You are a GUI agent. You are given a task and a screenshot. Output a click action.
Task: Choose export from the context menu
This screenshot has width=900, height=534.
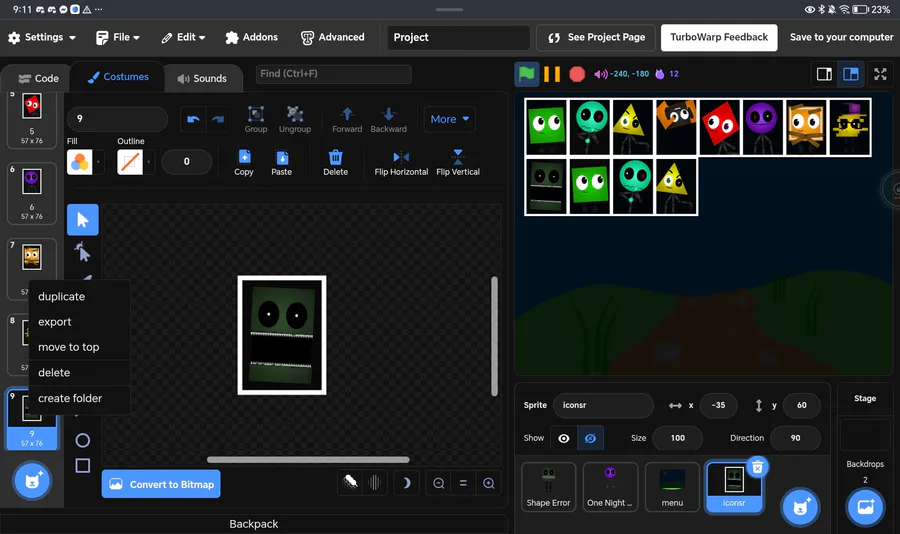(x=79, y=322)
